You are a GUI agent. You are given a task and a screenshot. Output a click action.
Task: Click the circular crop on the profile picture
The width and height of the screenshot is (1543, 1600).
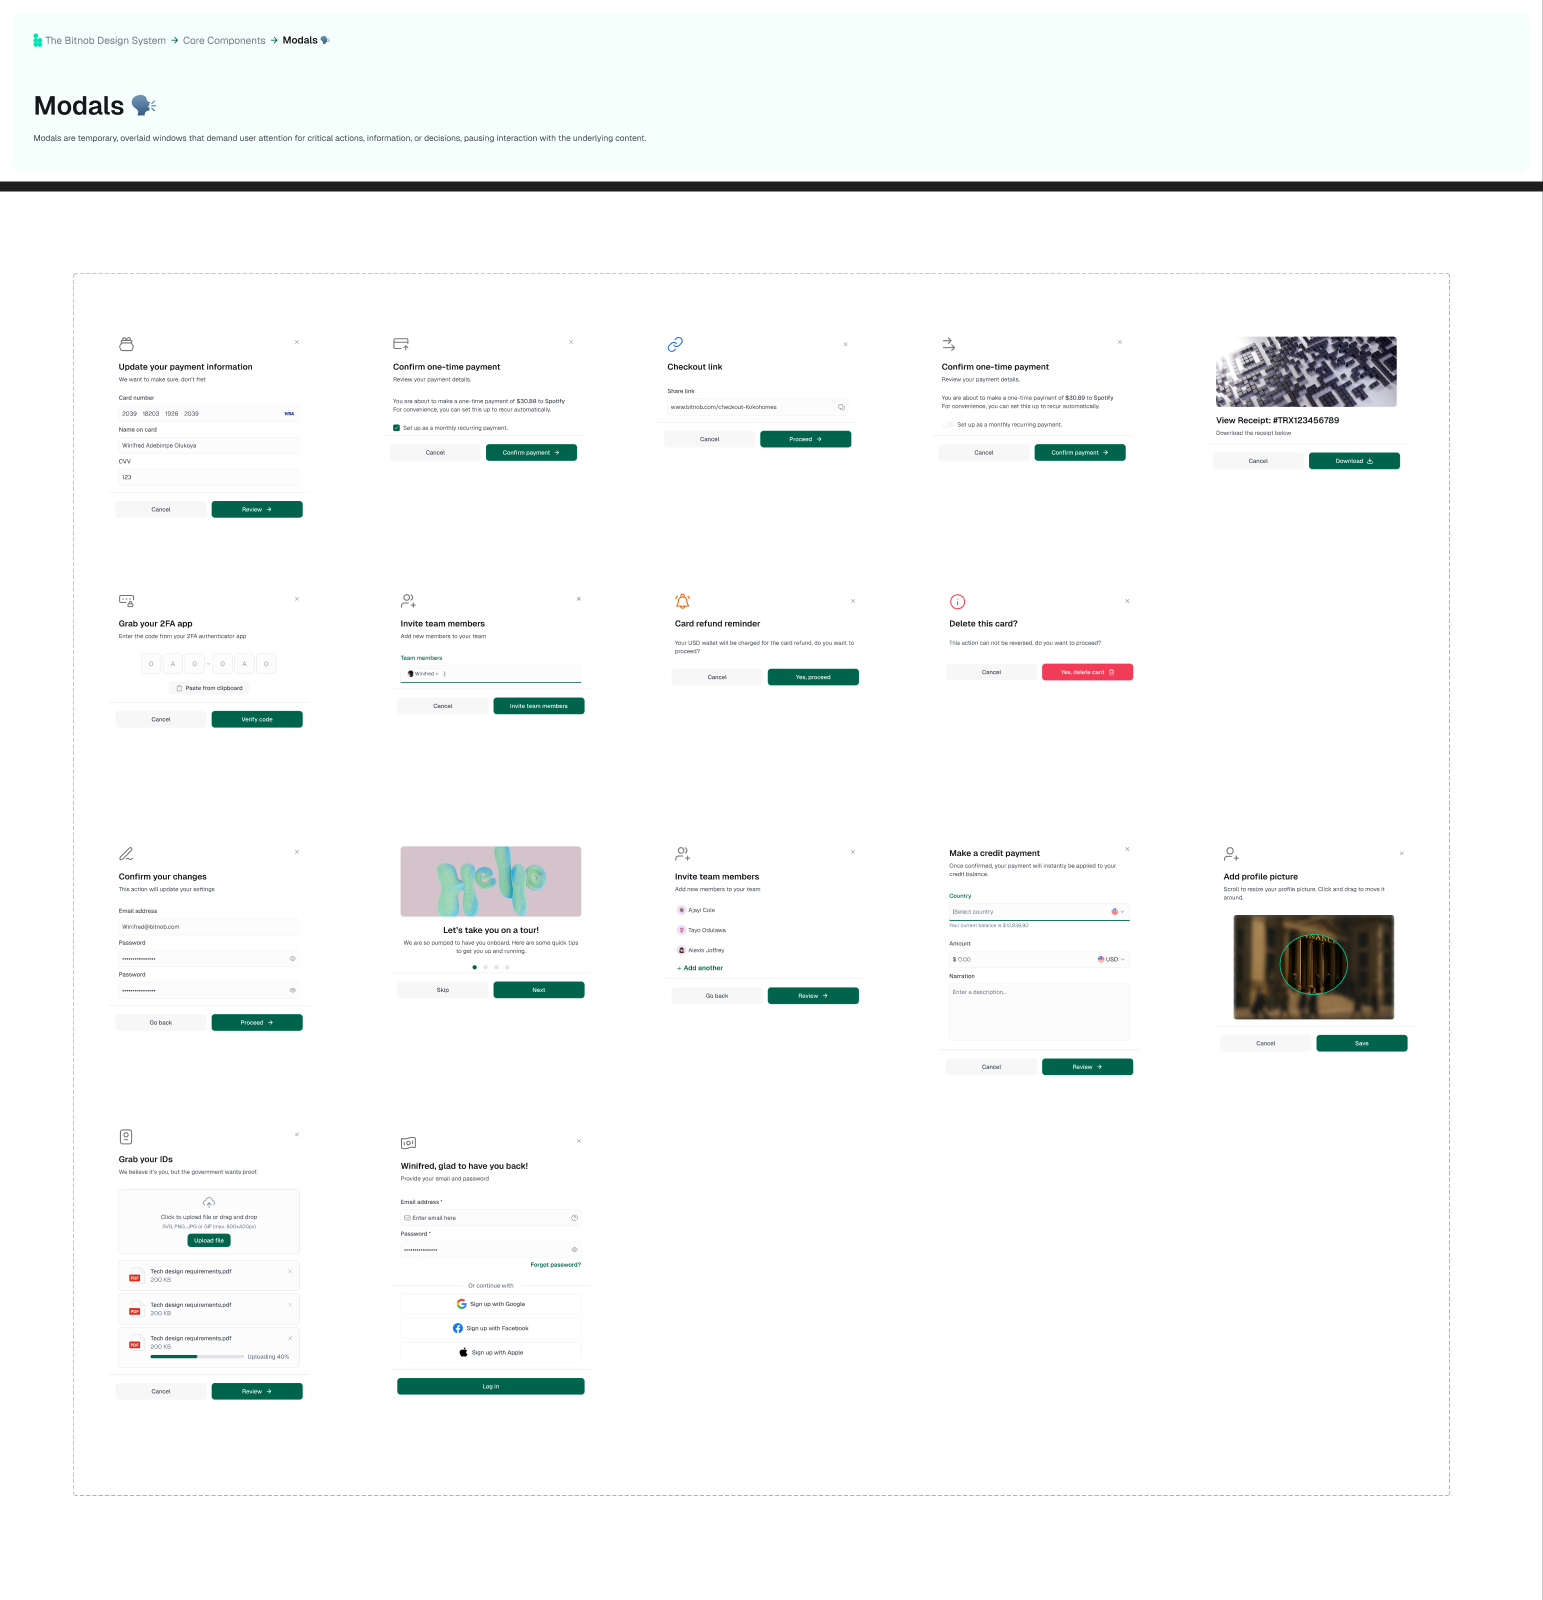click(1313, 964)
